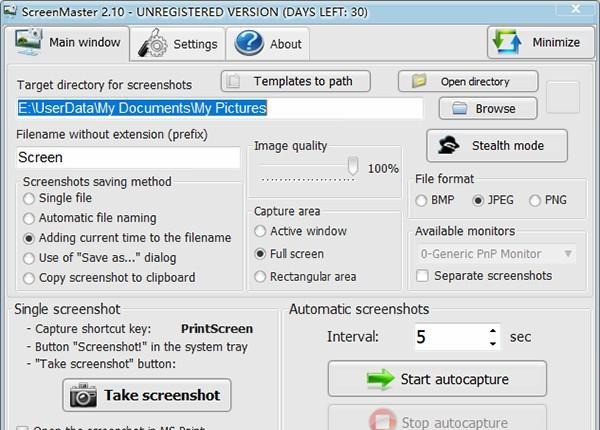Enable Separate screenshots checkbox
This screenshot has width=600, height=430.
click(422, 275)
